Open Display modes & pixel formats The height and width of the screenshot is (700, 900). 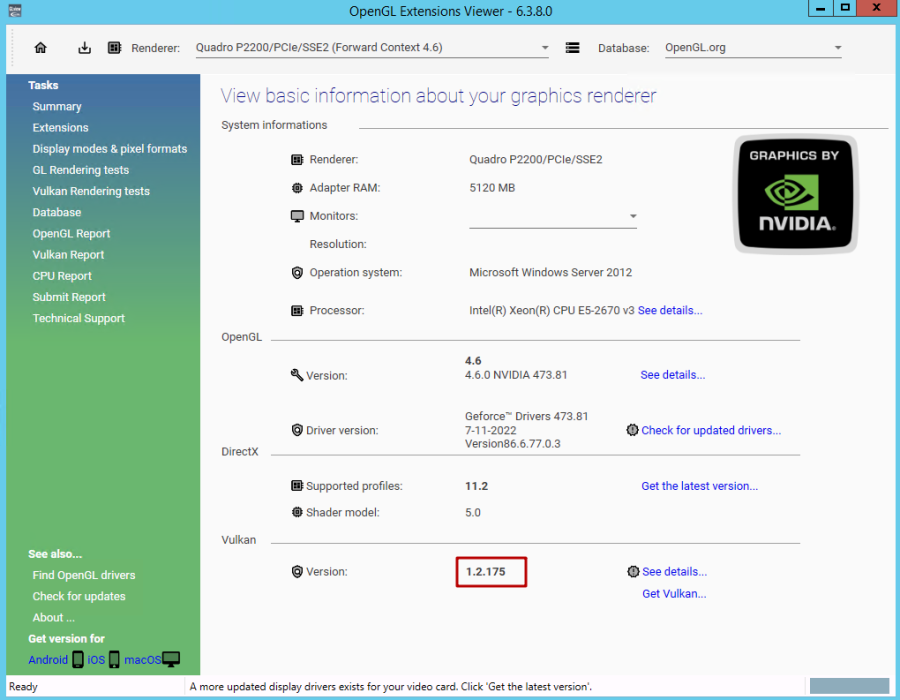[110, 149]
